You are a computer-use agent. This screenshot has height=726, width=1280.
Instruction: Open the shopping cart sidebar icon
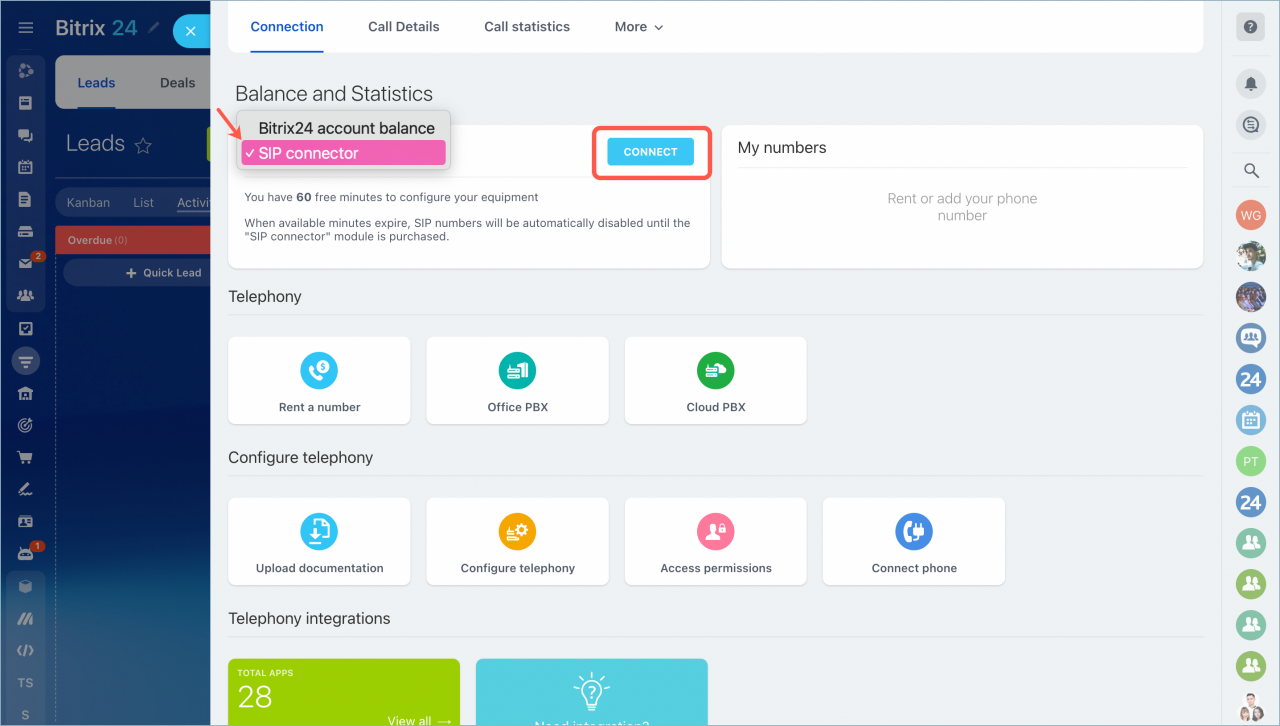pyautogui.click(x=26, y=458)
